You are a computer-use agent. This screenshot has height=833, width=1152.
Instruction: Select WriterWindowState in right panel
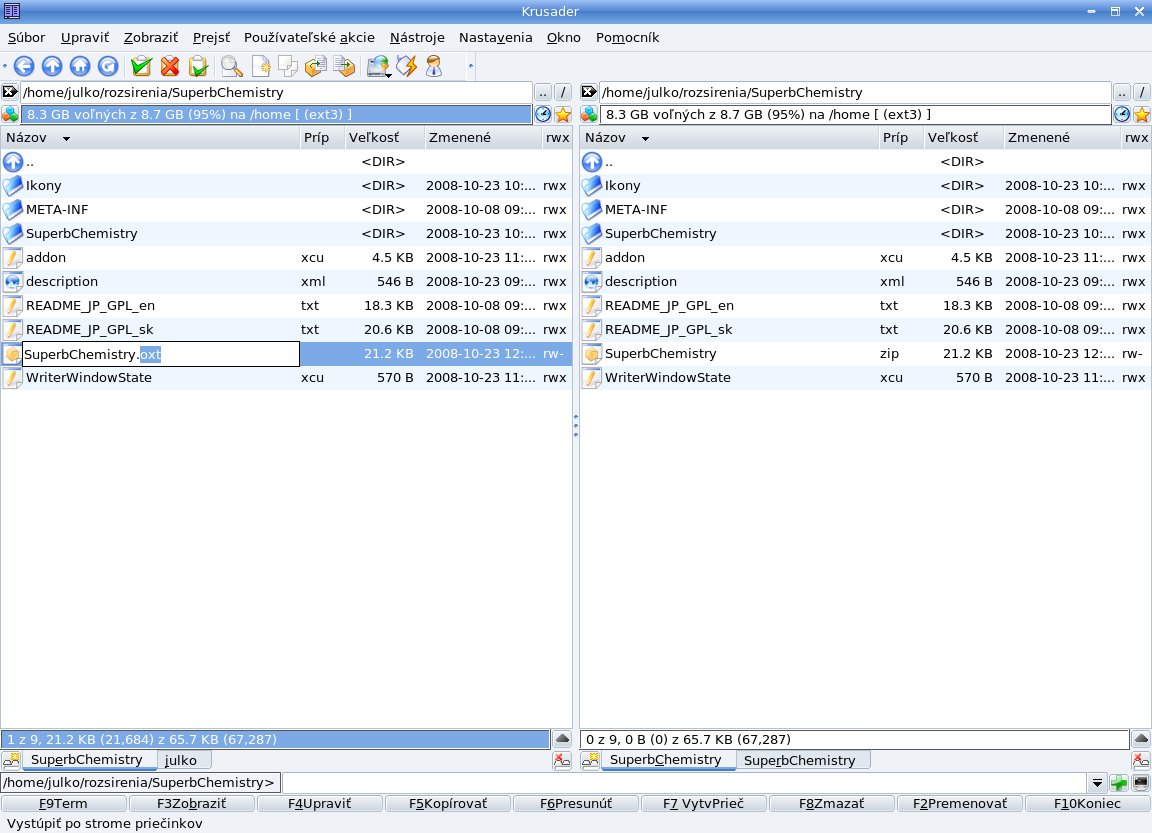coord(865,378)
